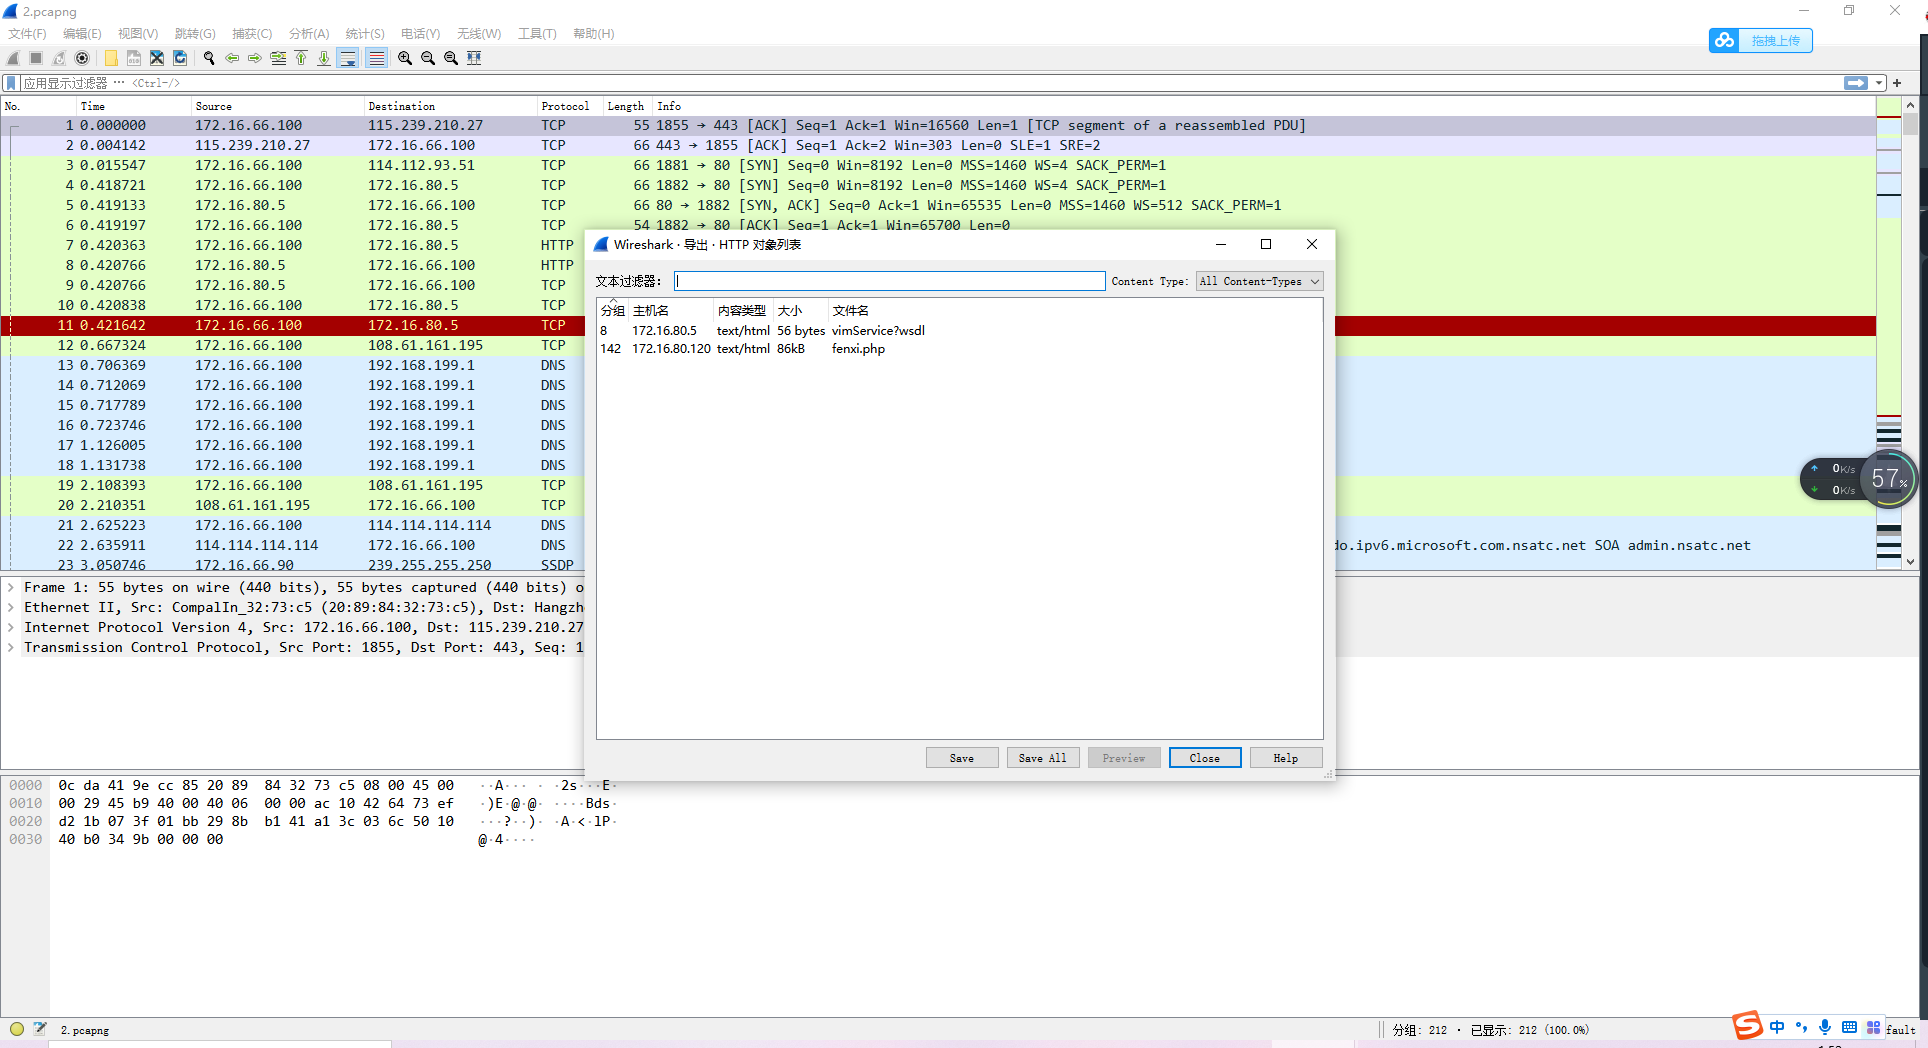This screenshot has height=1048, width=1928.
Task: Click the stop capture icon
Action: [34, 57]
